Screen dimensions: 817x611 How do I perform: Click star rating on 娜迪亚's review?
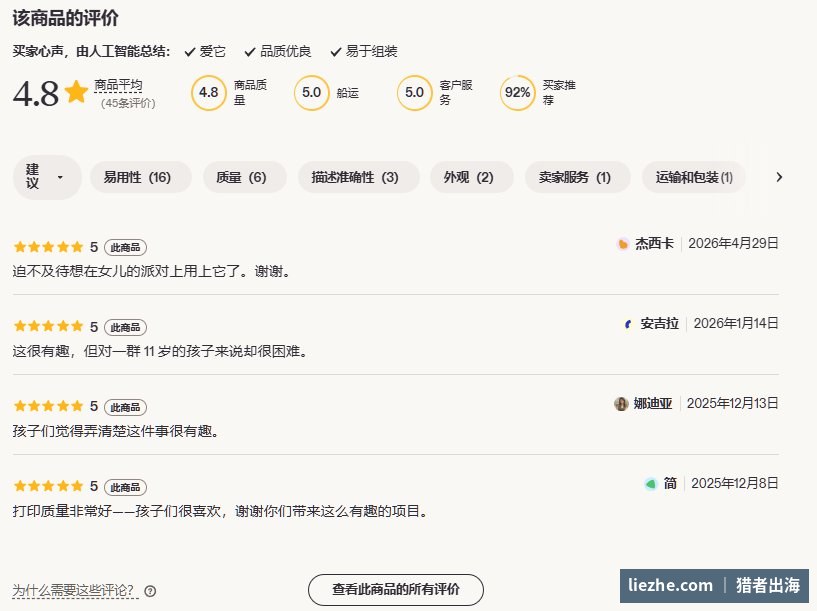coord(48,406)
